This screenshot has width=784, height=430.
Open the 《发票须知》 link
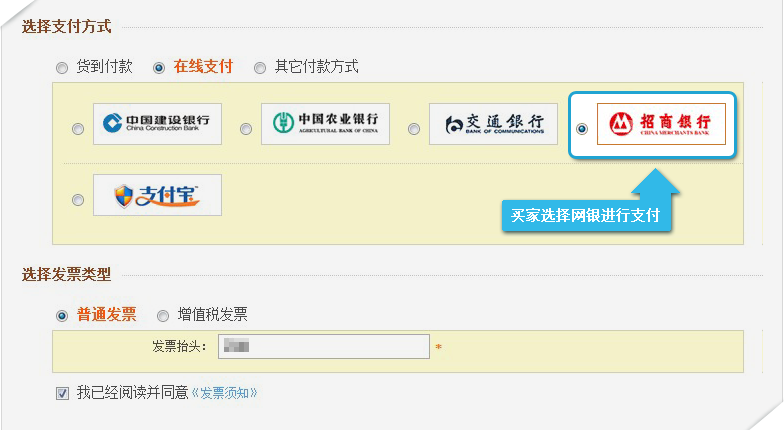coord(224,393)
